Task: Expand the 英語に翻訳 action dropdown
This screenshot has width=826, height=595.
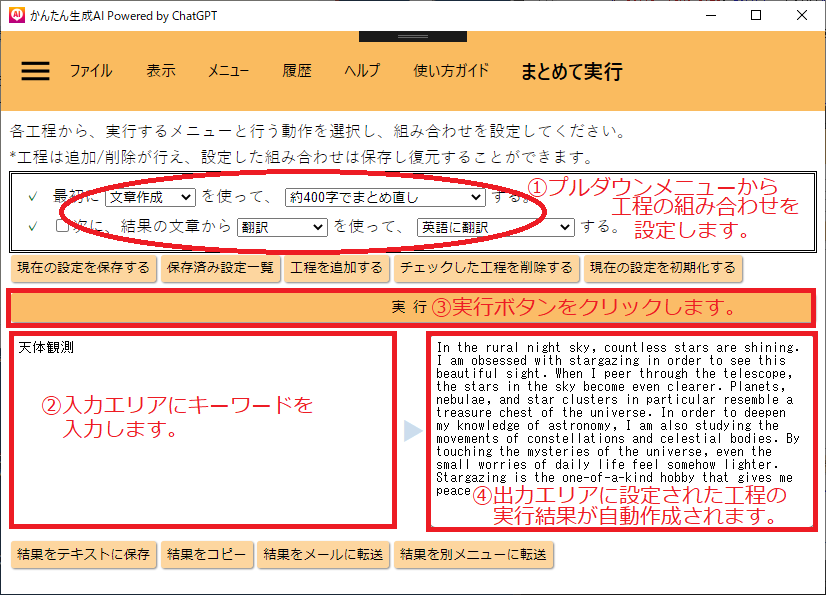Action: [x=495, y=227]
